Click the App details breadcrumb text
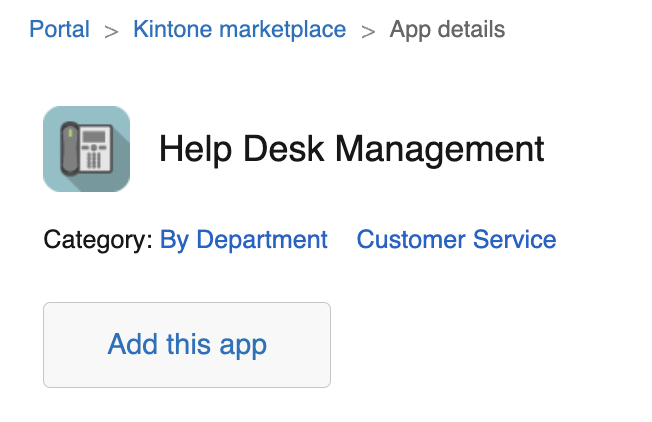The image size is (652, 422). (447, 30)
